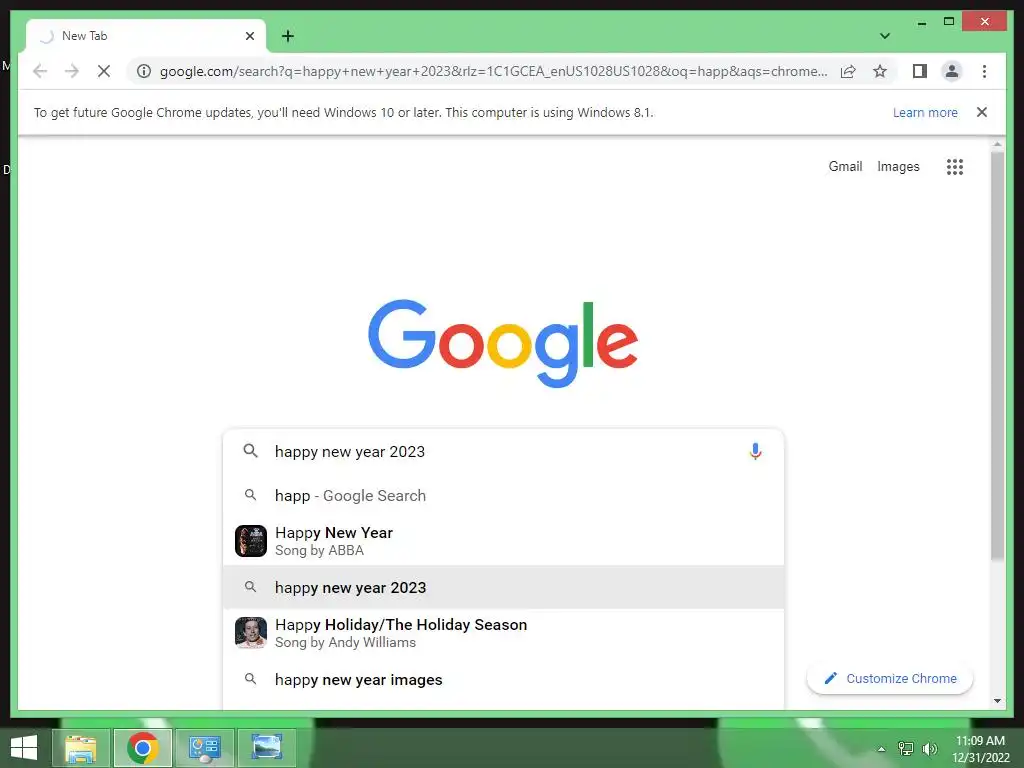Select Happy New Year ABBA suggestion
This screenshot has width=1024, height=768.
pyautogui.click(x=503, y=541)
